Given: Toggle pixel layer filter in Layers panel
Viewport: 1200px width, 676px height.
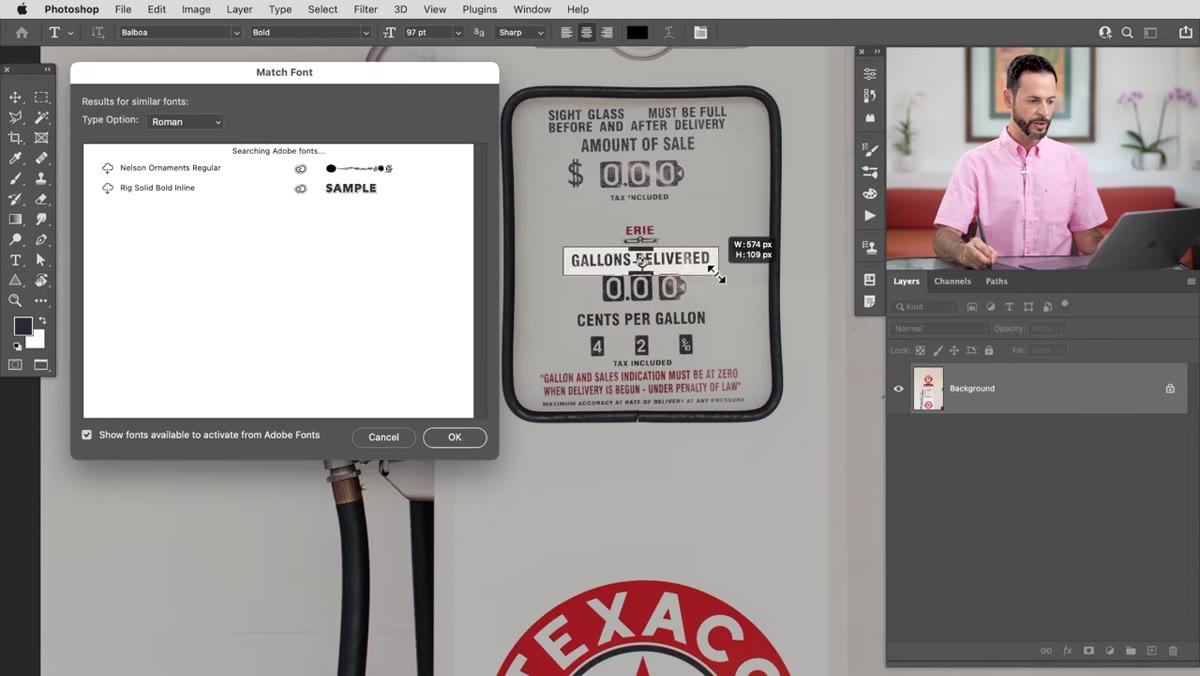Looking at the screenshot, I should 972,307.
